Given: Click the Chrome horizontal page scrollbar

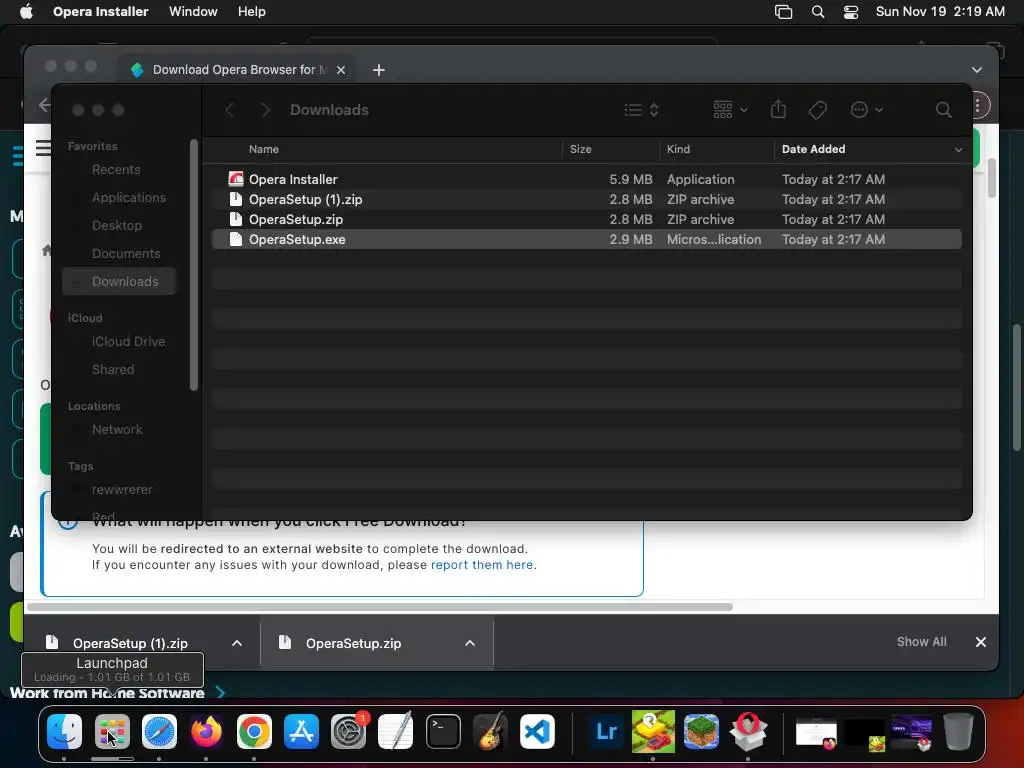Looking at the screenshot, I should coord(379,607).
